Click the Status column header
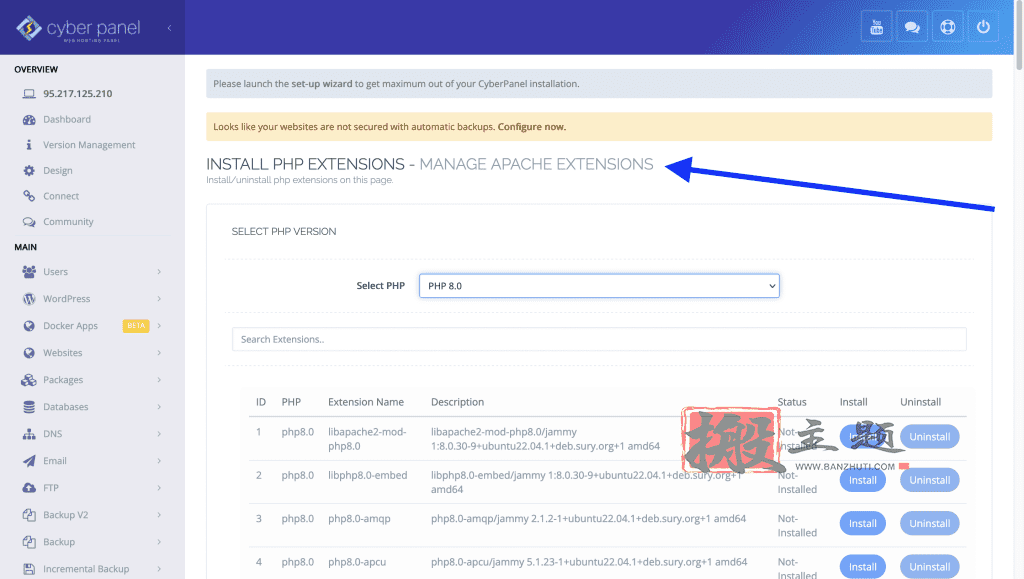Screen dimensions: 1024x579 point(792,402)
